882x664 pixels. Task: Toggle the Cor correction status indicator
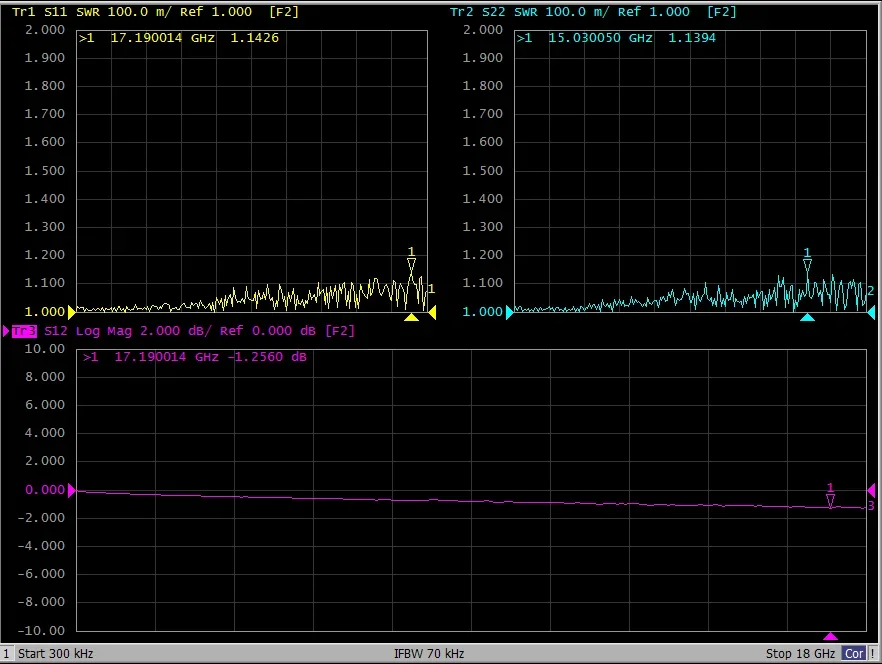point(854,654)
